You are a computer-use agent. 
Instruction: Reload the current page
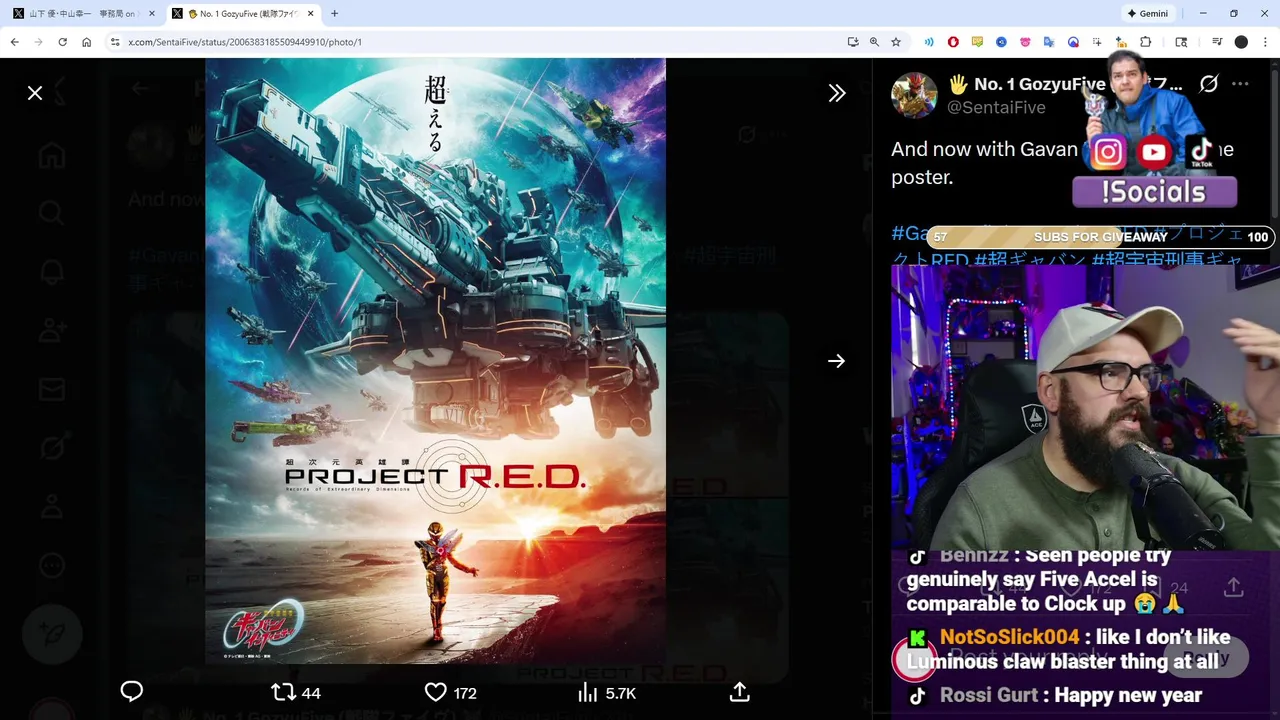pos(62,42)
